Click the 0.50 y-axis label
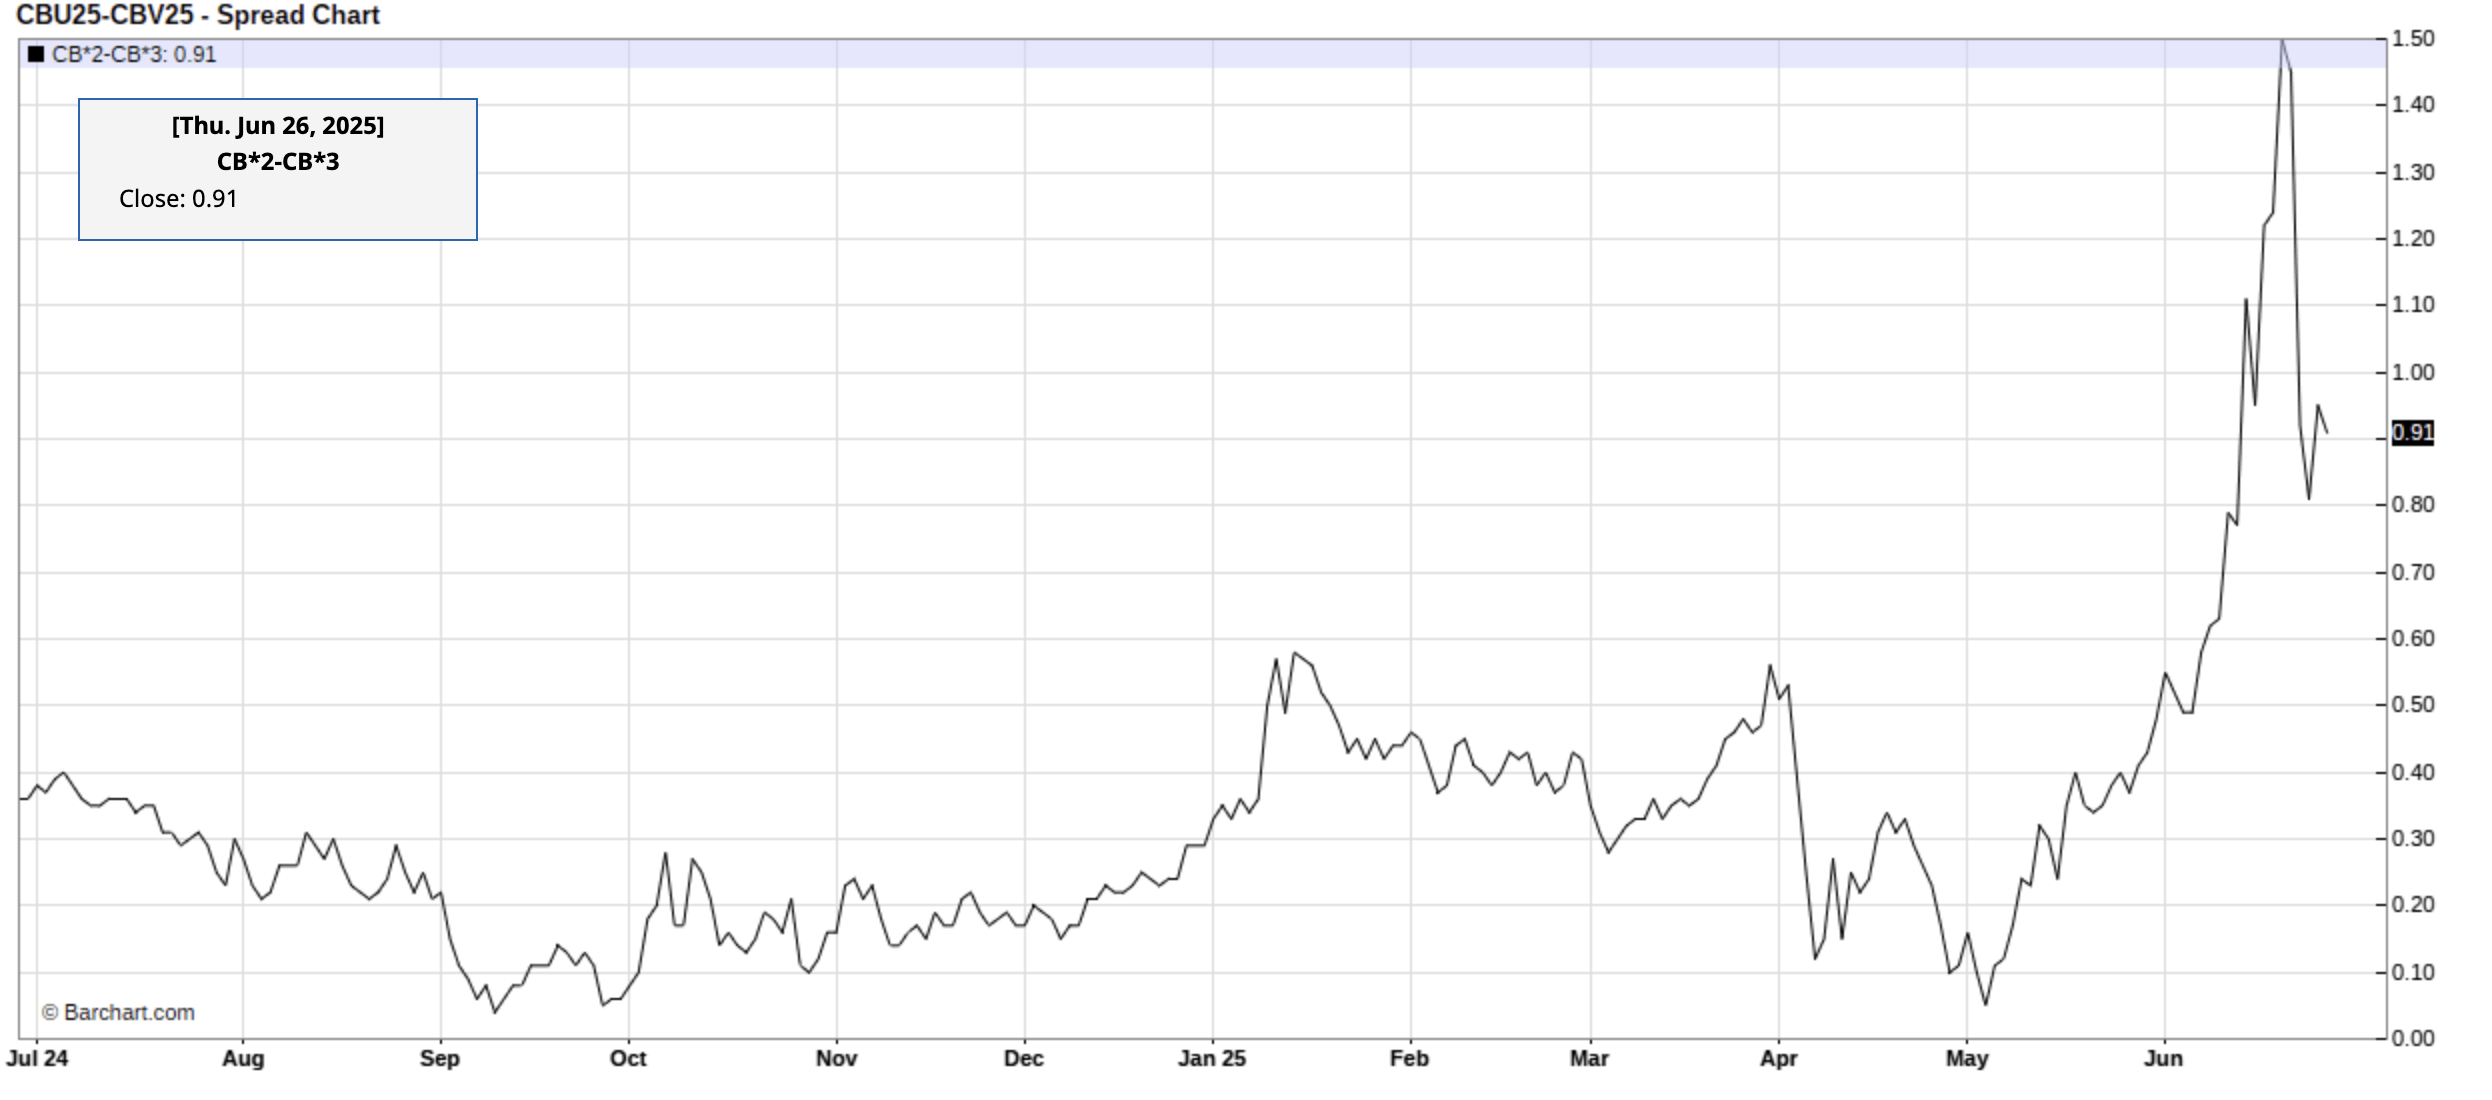This screenshot has height=1100, width=2492. tap(2413, 705)
